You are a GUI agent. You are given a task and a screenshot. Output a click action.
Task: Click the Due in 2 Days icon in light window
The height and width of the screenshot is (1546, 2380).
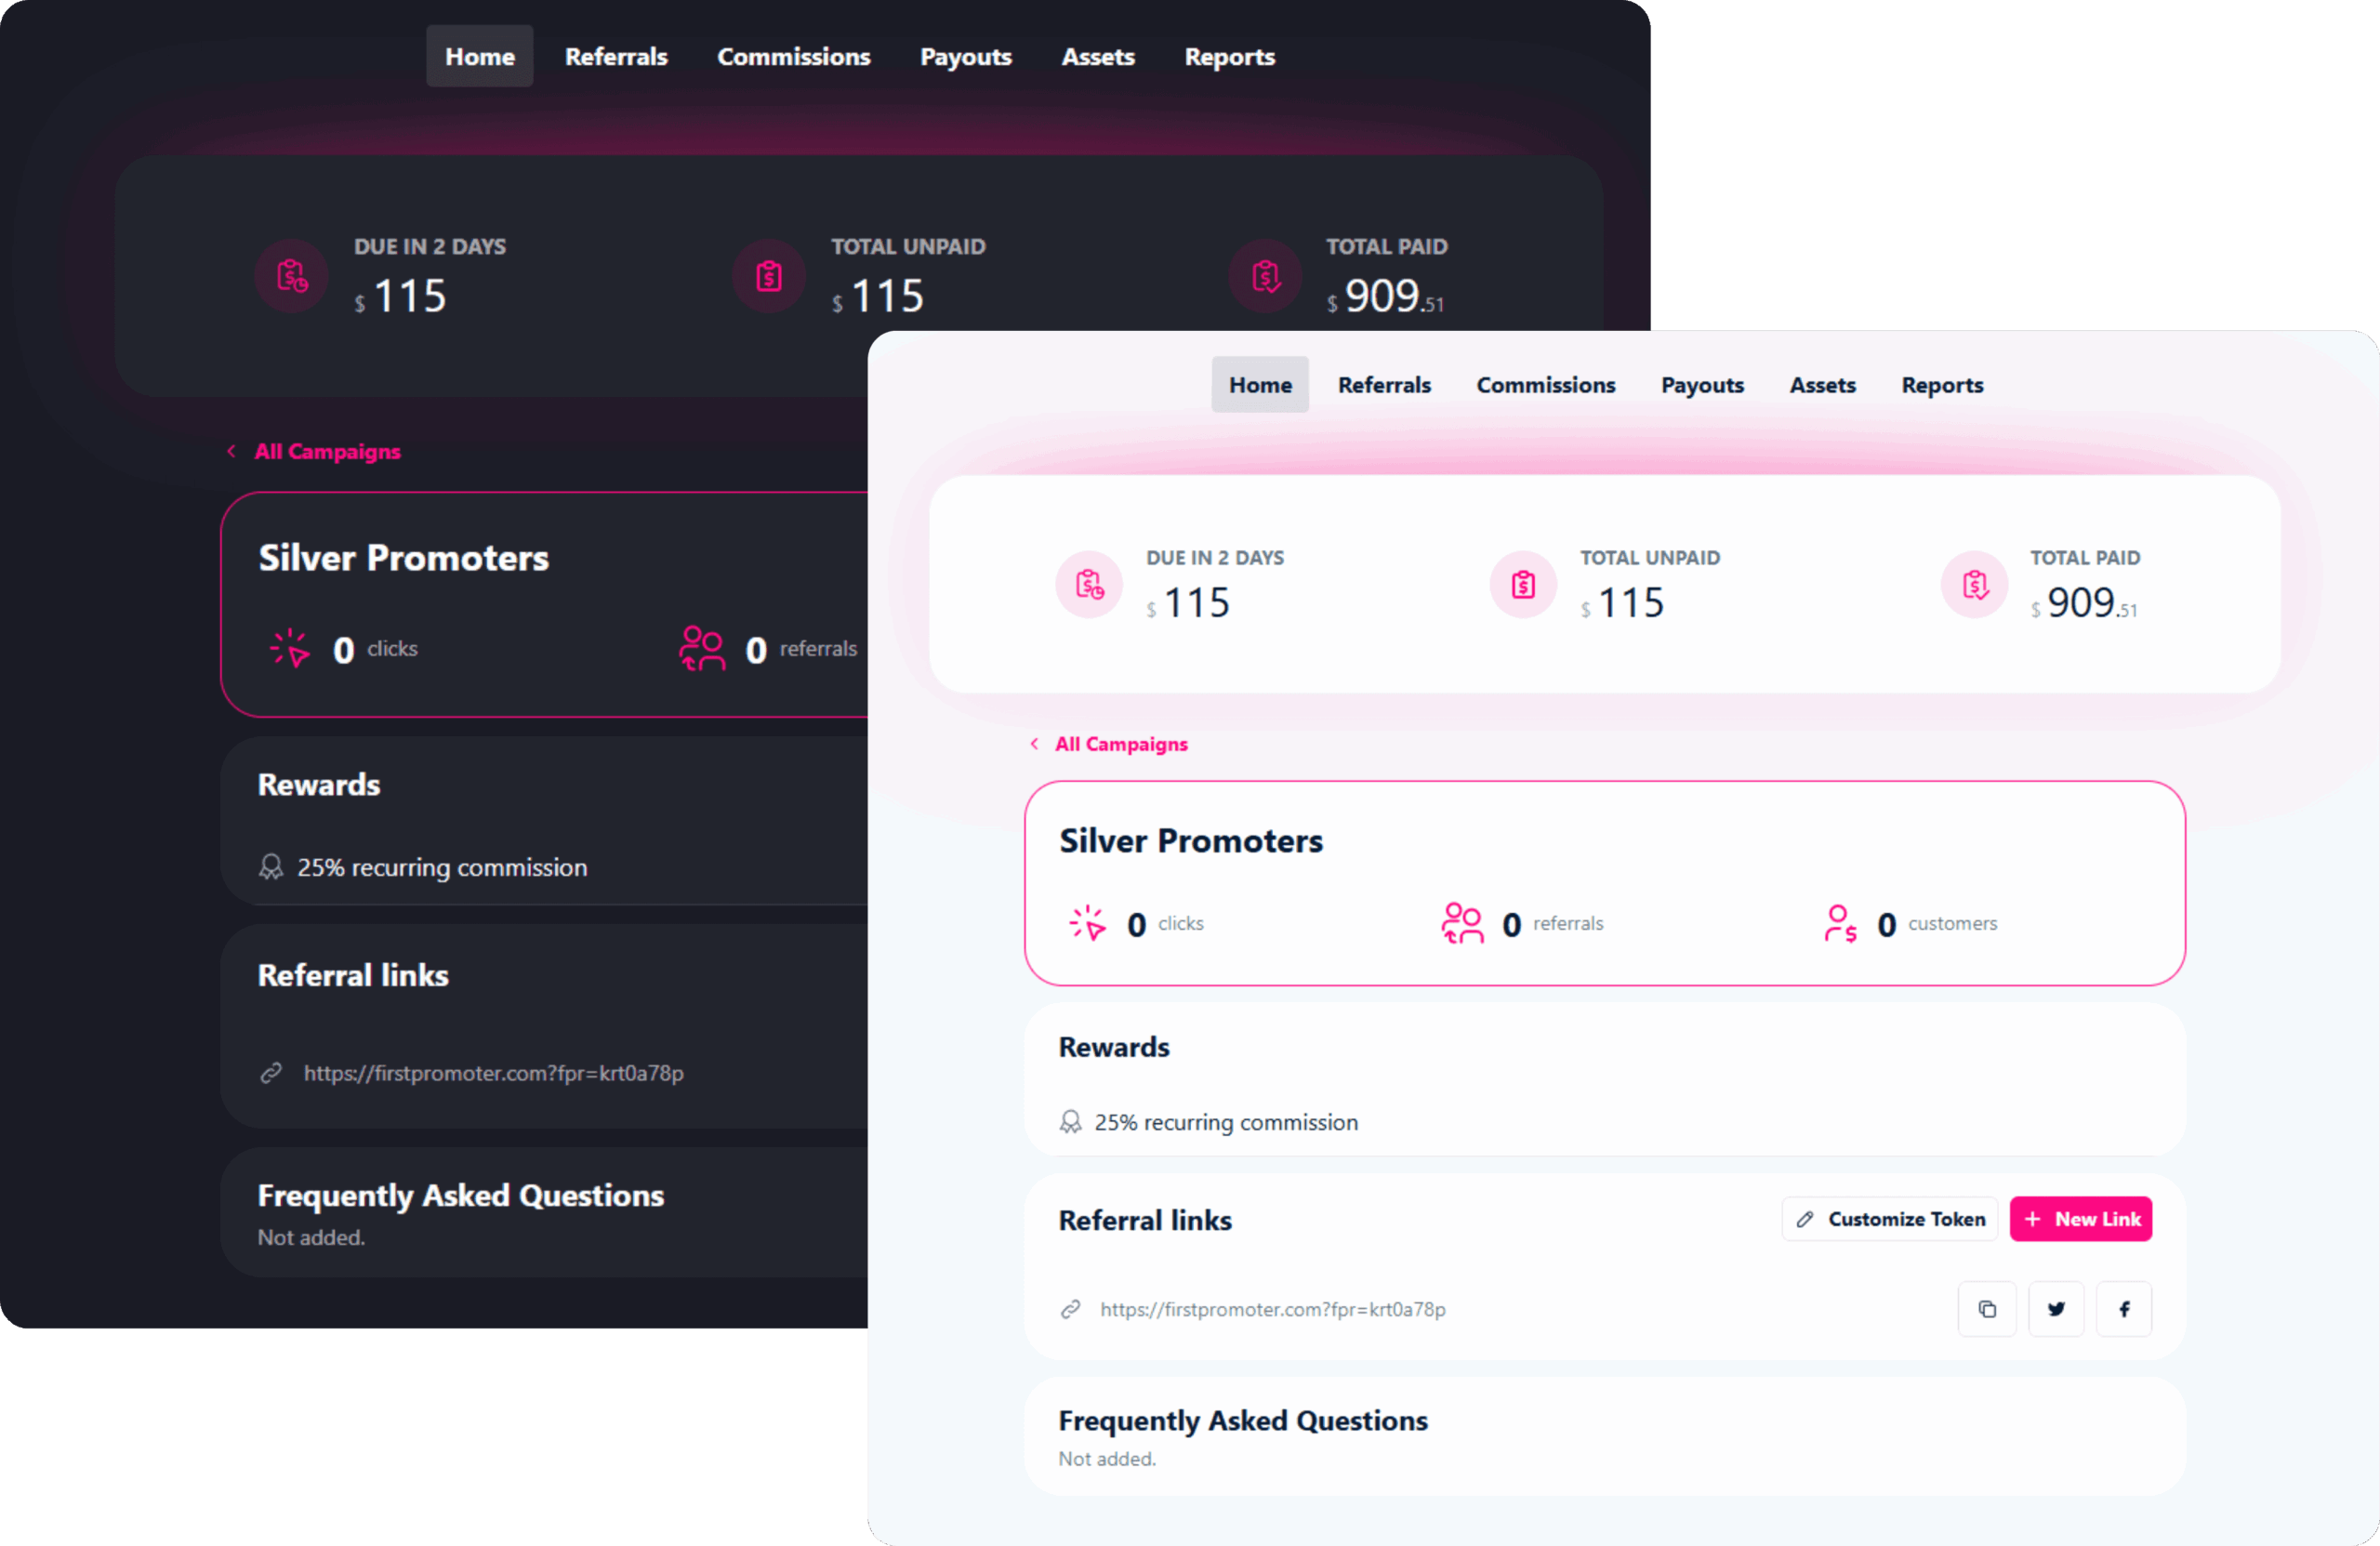coord(1089,584)
